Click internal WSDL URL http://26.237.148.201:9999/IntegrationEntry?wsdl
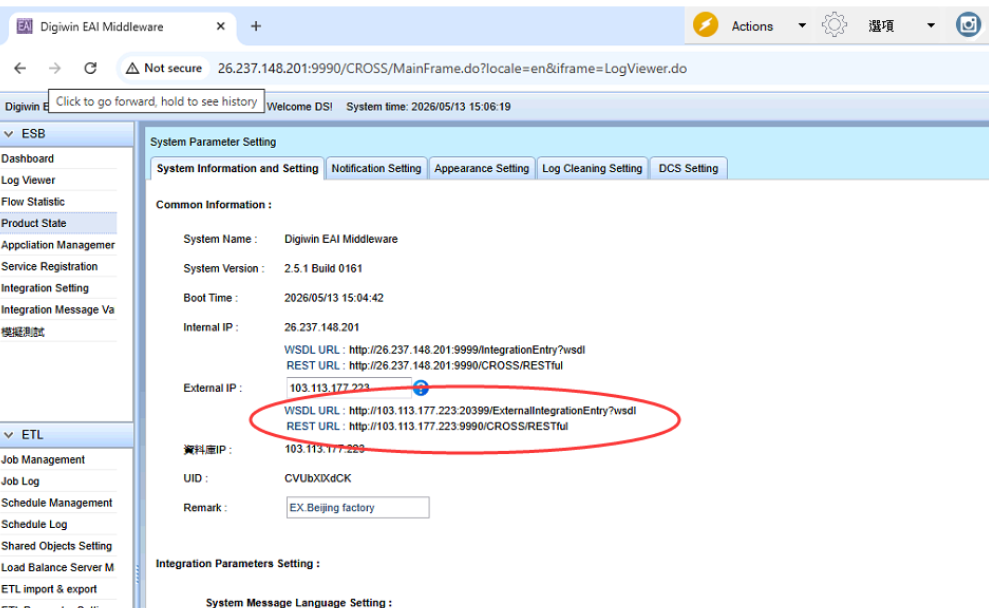This screenshot has width=989, height=608. pos(467,350)
